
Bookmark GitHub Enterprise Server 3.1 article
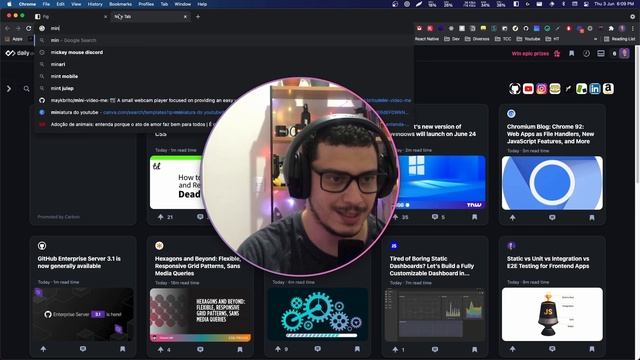click(x=122, y=349)
